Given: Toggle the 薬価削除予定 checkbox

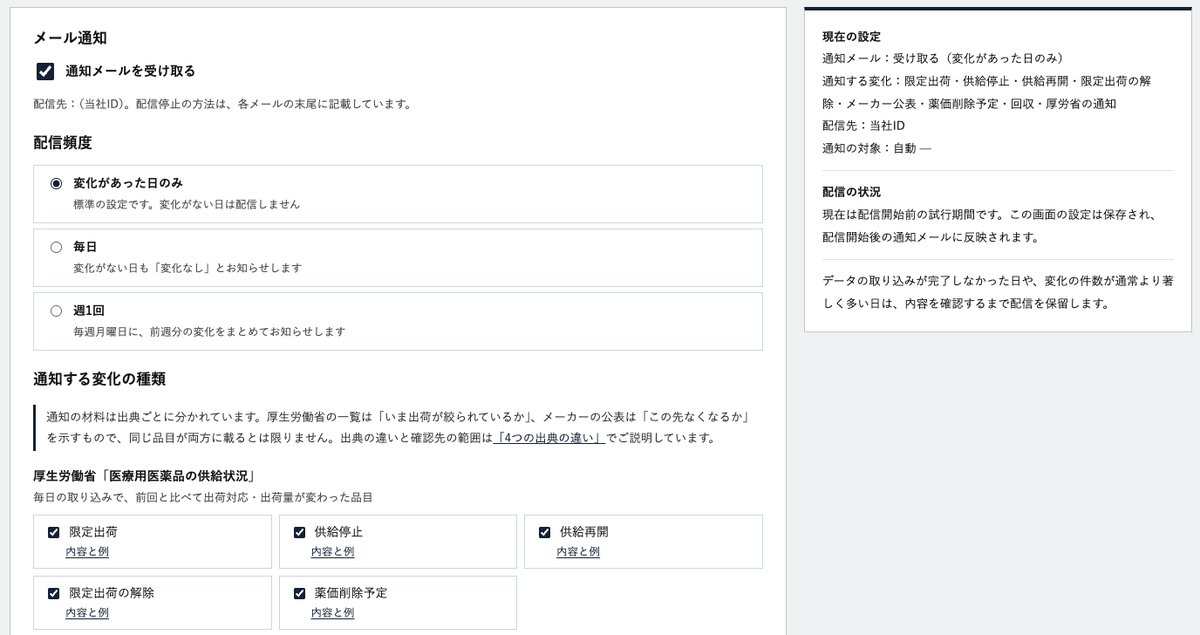Looking at the screenshot, I should [x=299, y=593].
